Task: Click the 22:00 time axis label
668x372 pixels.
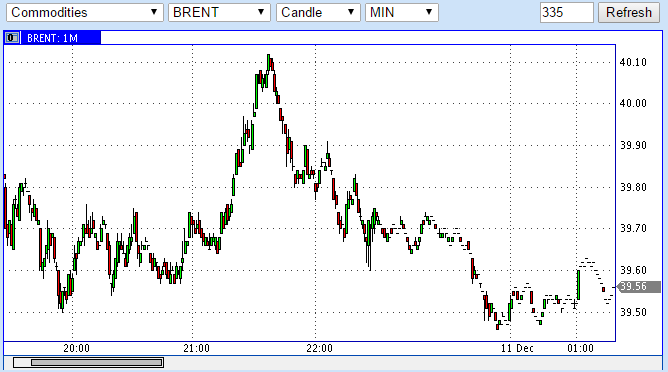Action: (320, 349)
